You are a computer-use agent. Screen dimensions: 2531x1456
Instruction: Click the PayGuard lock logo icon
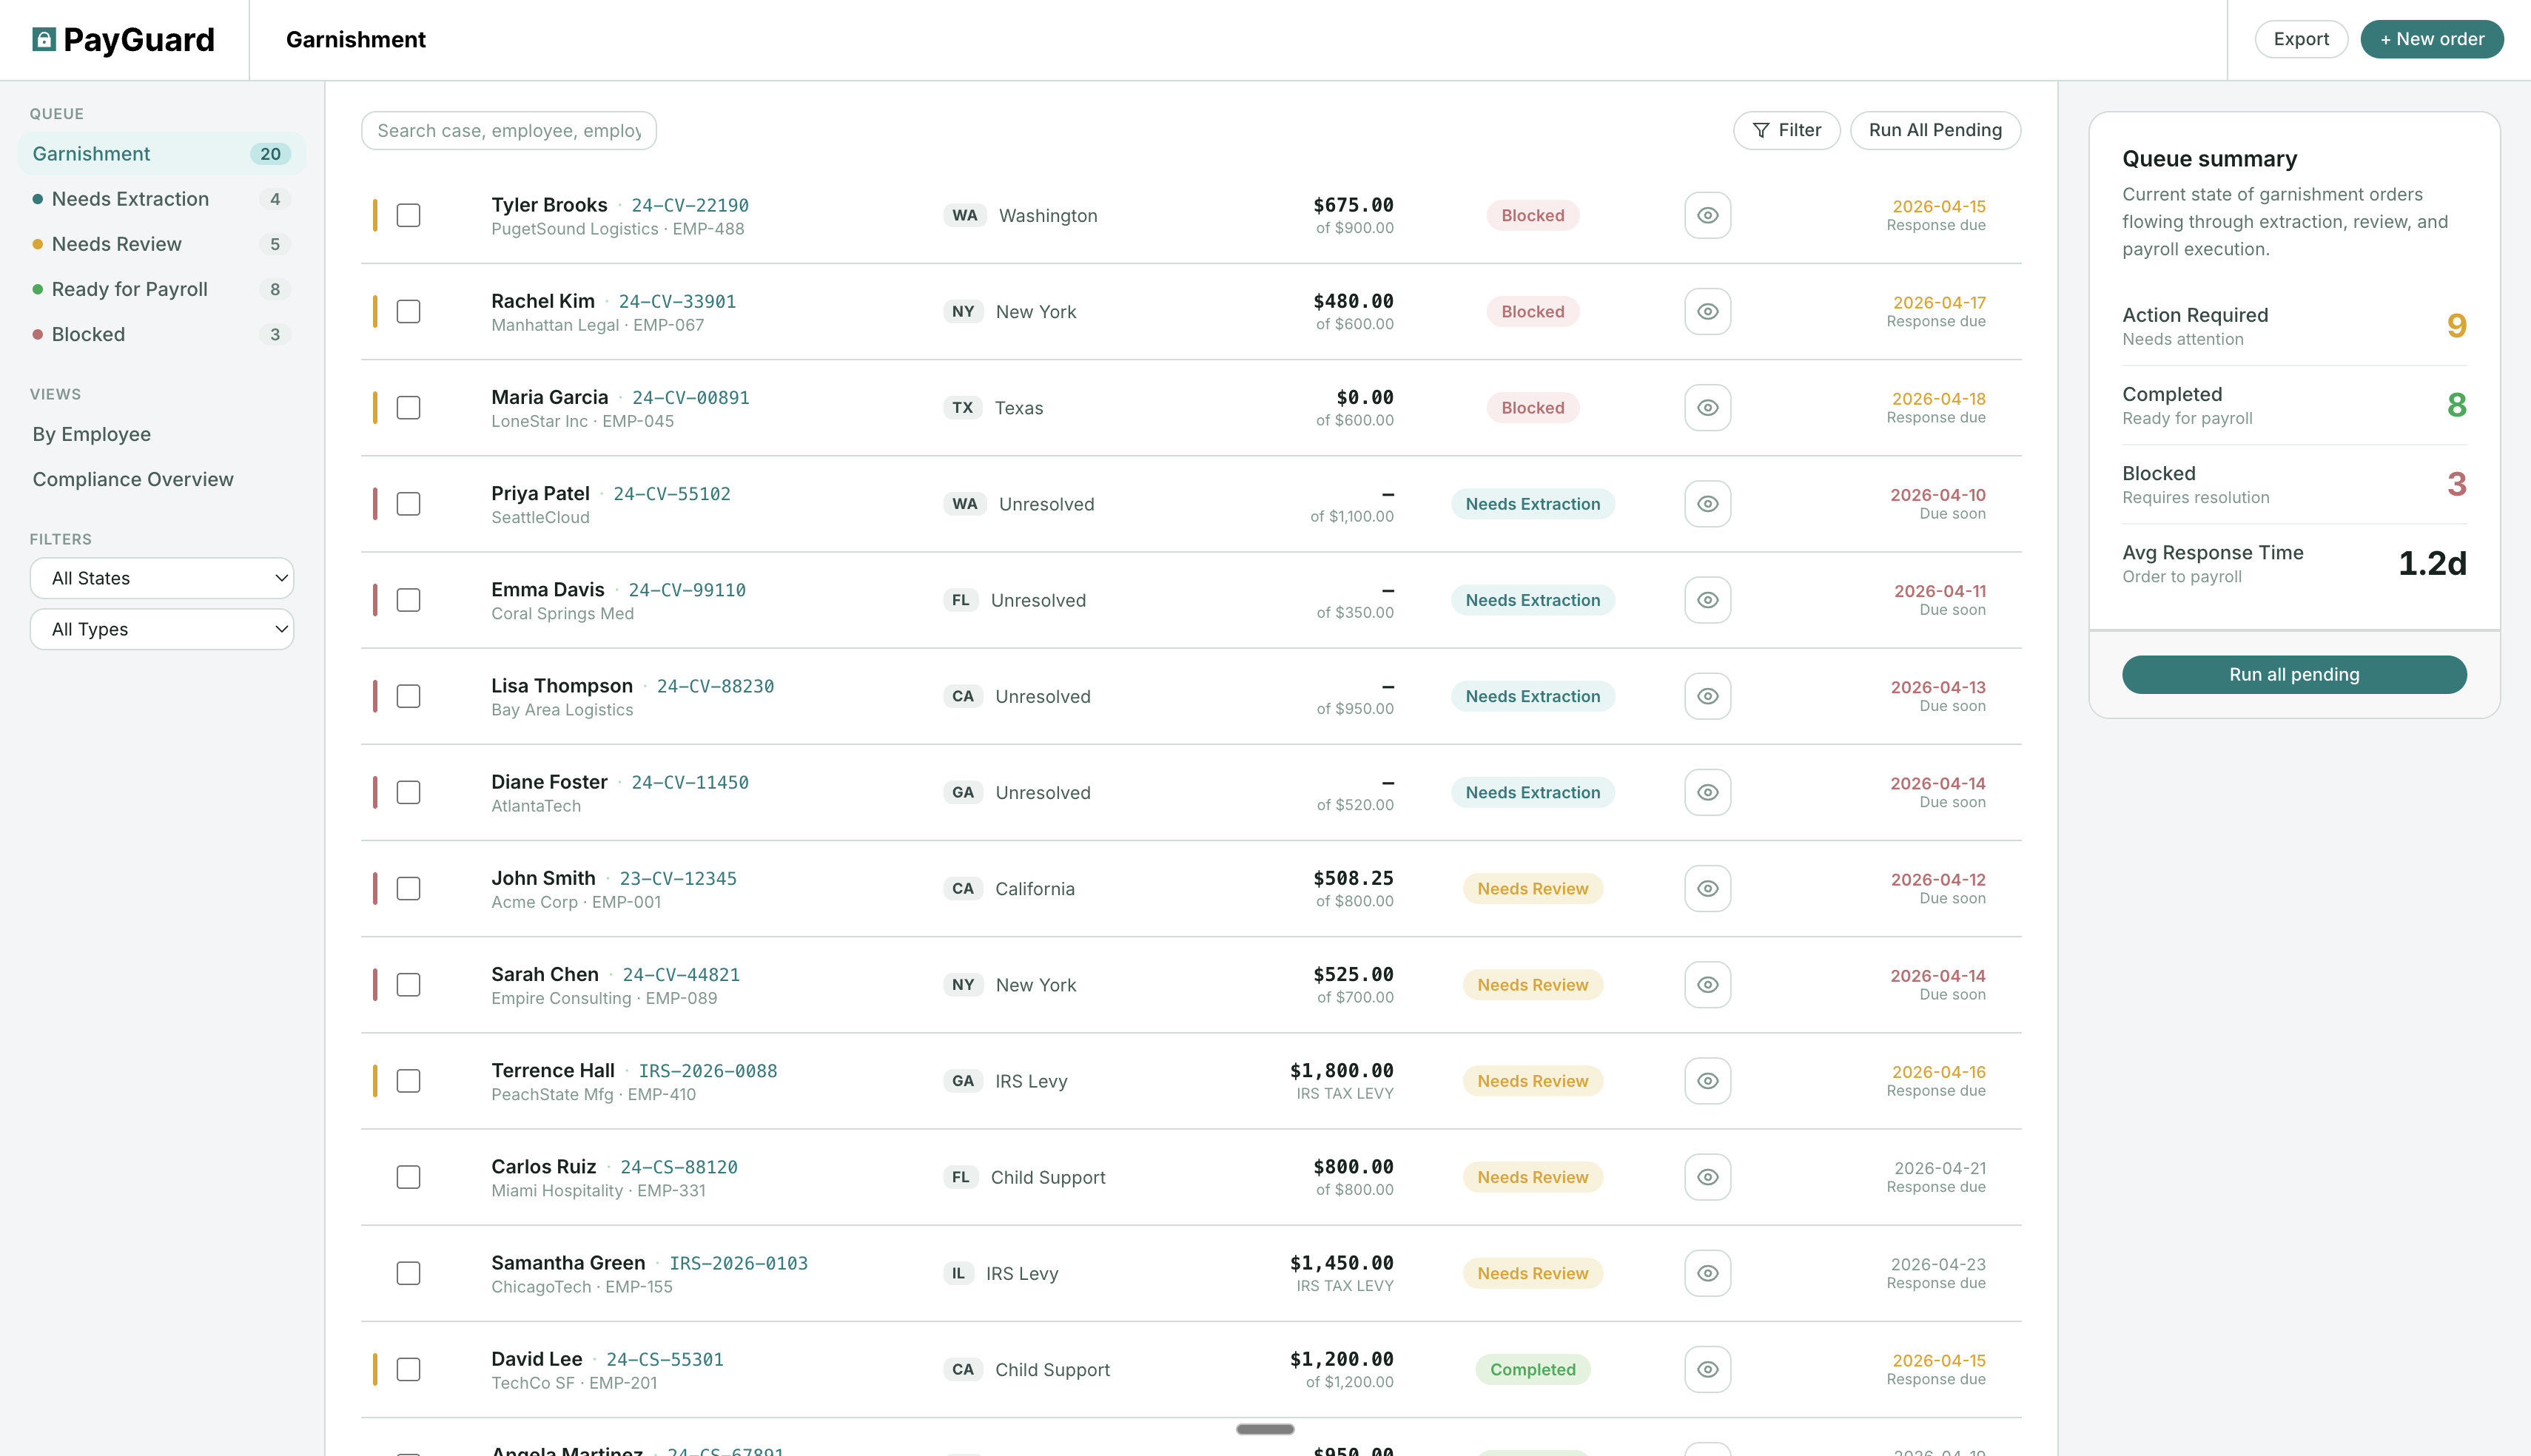(x=43, y=39)
